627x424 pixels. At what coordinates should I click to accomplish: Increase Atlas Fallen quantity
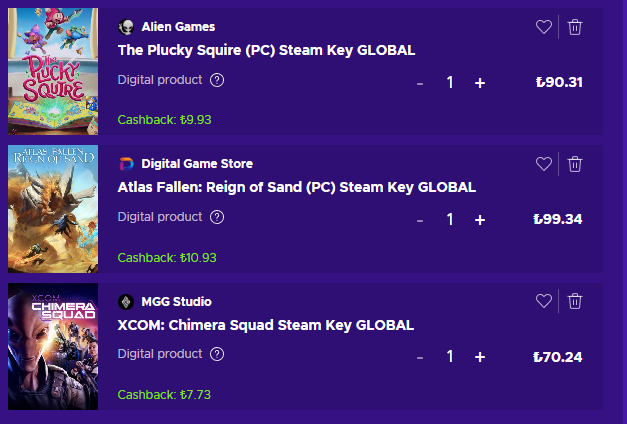point(480,220)
